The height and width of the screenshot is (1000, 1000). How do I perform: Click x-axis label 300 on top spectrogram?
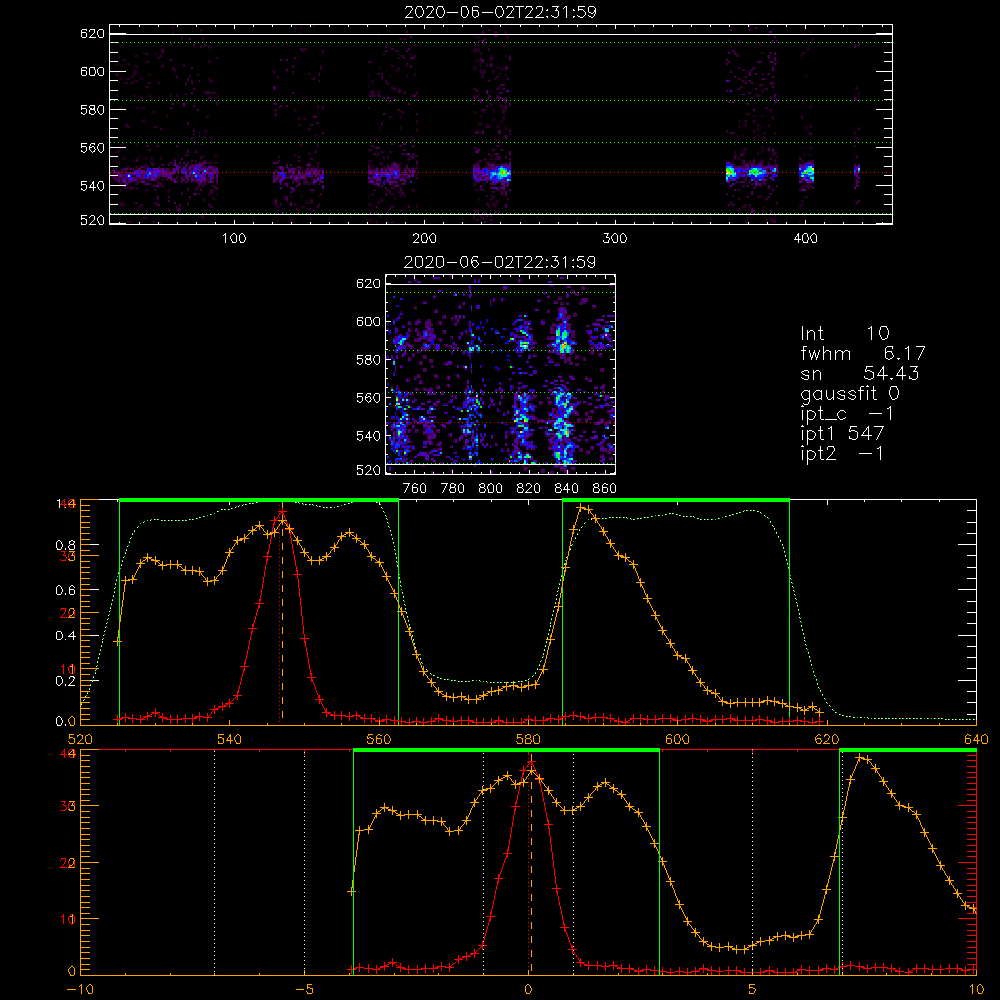[x=615, y=239]
